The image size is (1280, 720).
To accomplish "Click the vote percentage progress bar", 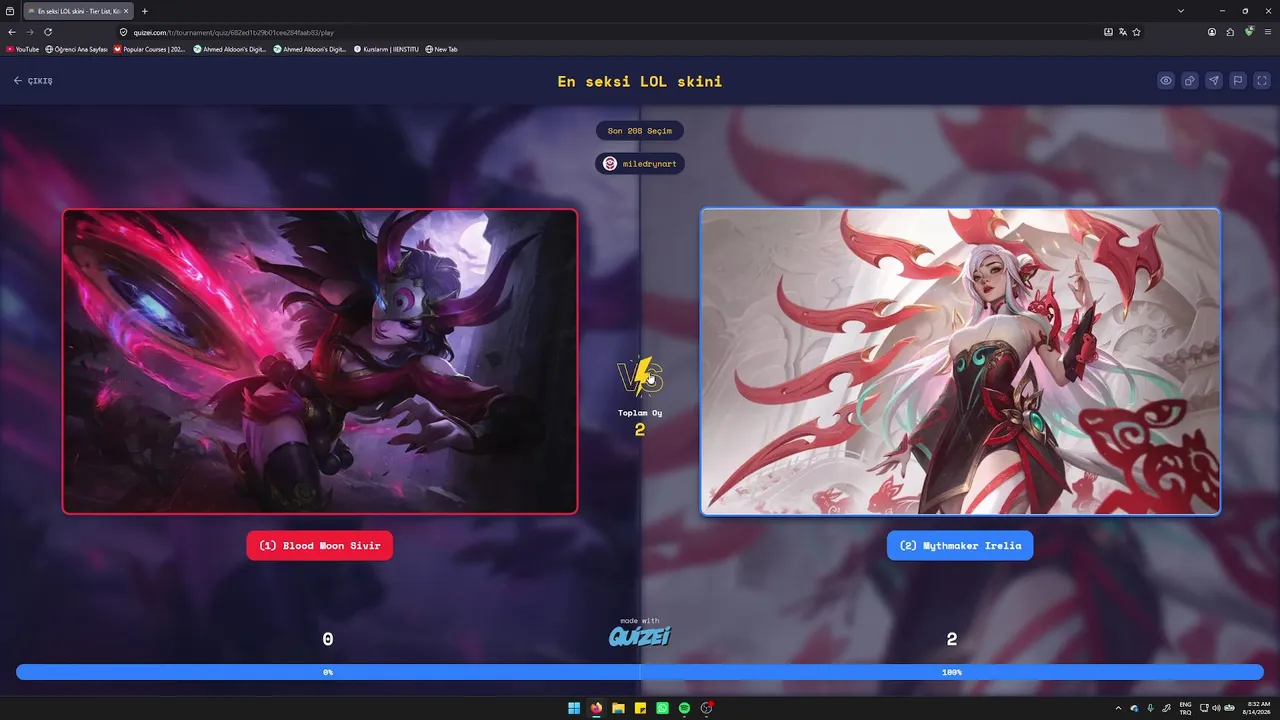I will (640, 672).
